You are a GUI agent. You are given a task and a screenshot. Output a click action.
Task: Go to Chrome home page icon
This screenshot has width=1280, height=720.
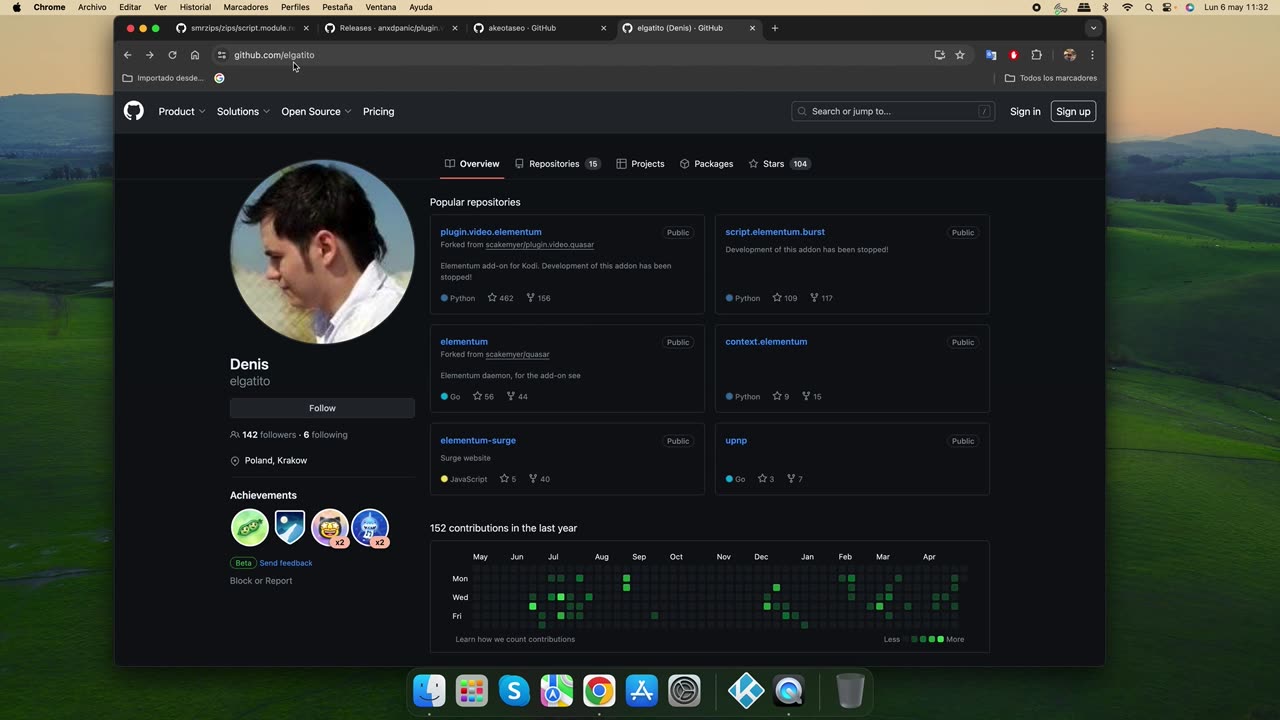pyautogui.click(x=195, y=55)
